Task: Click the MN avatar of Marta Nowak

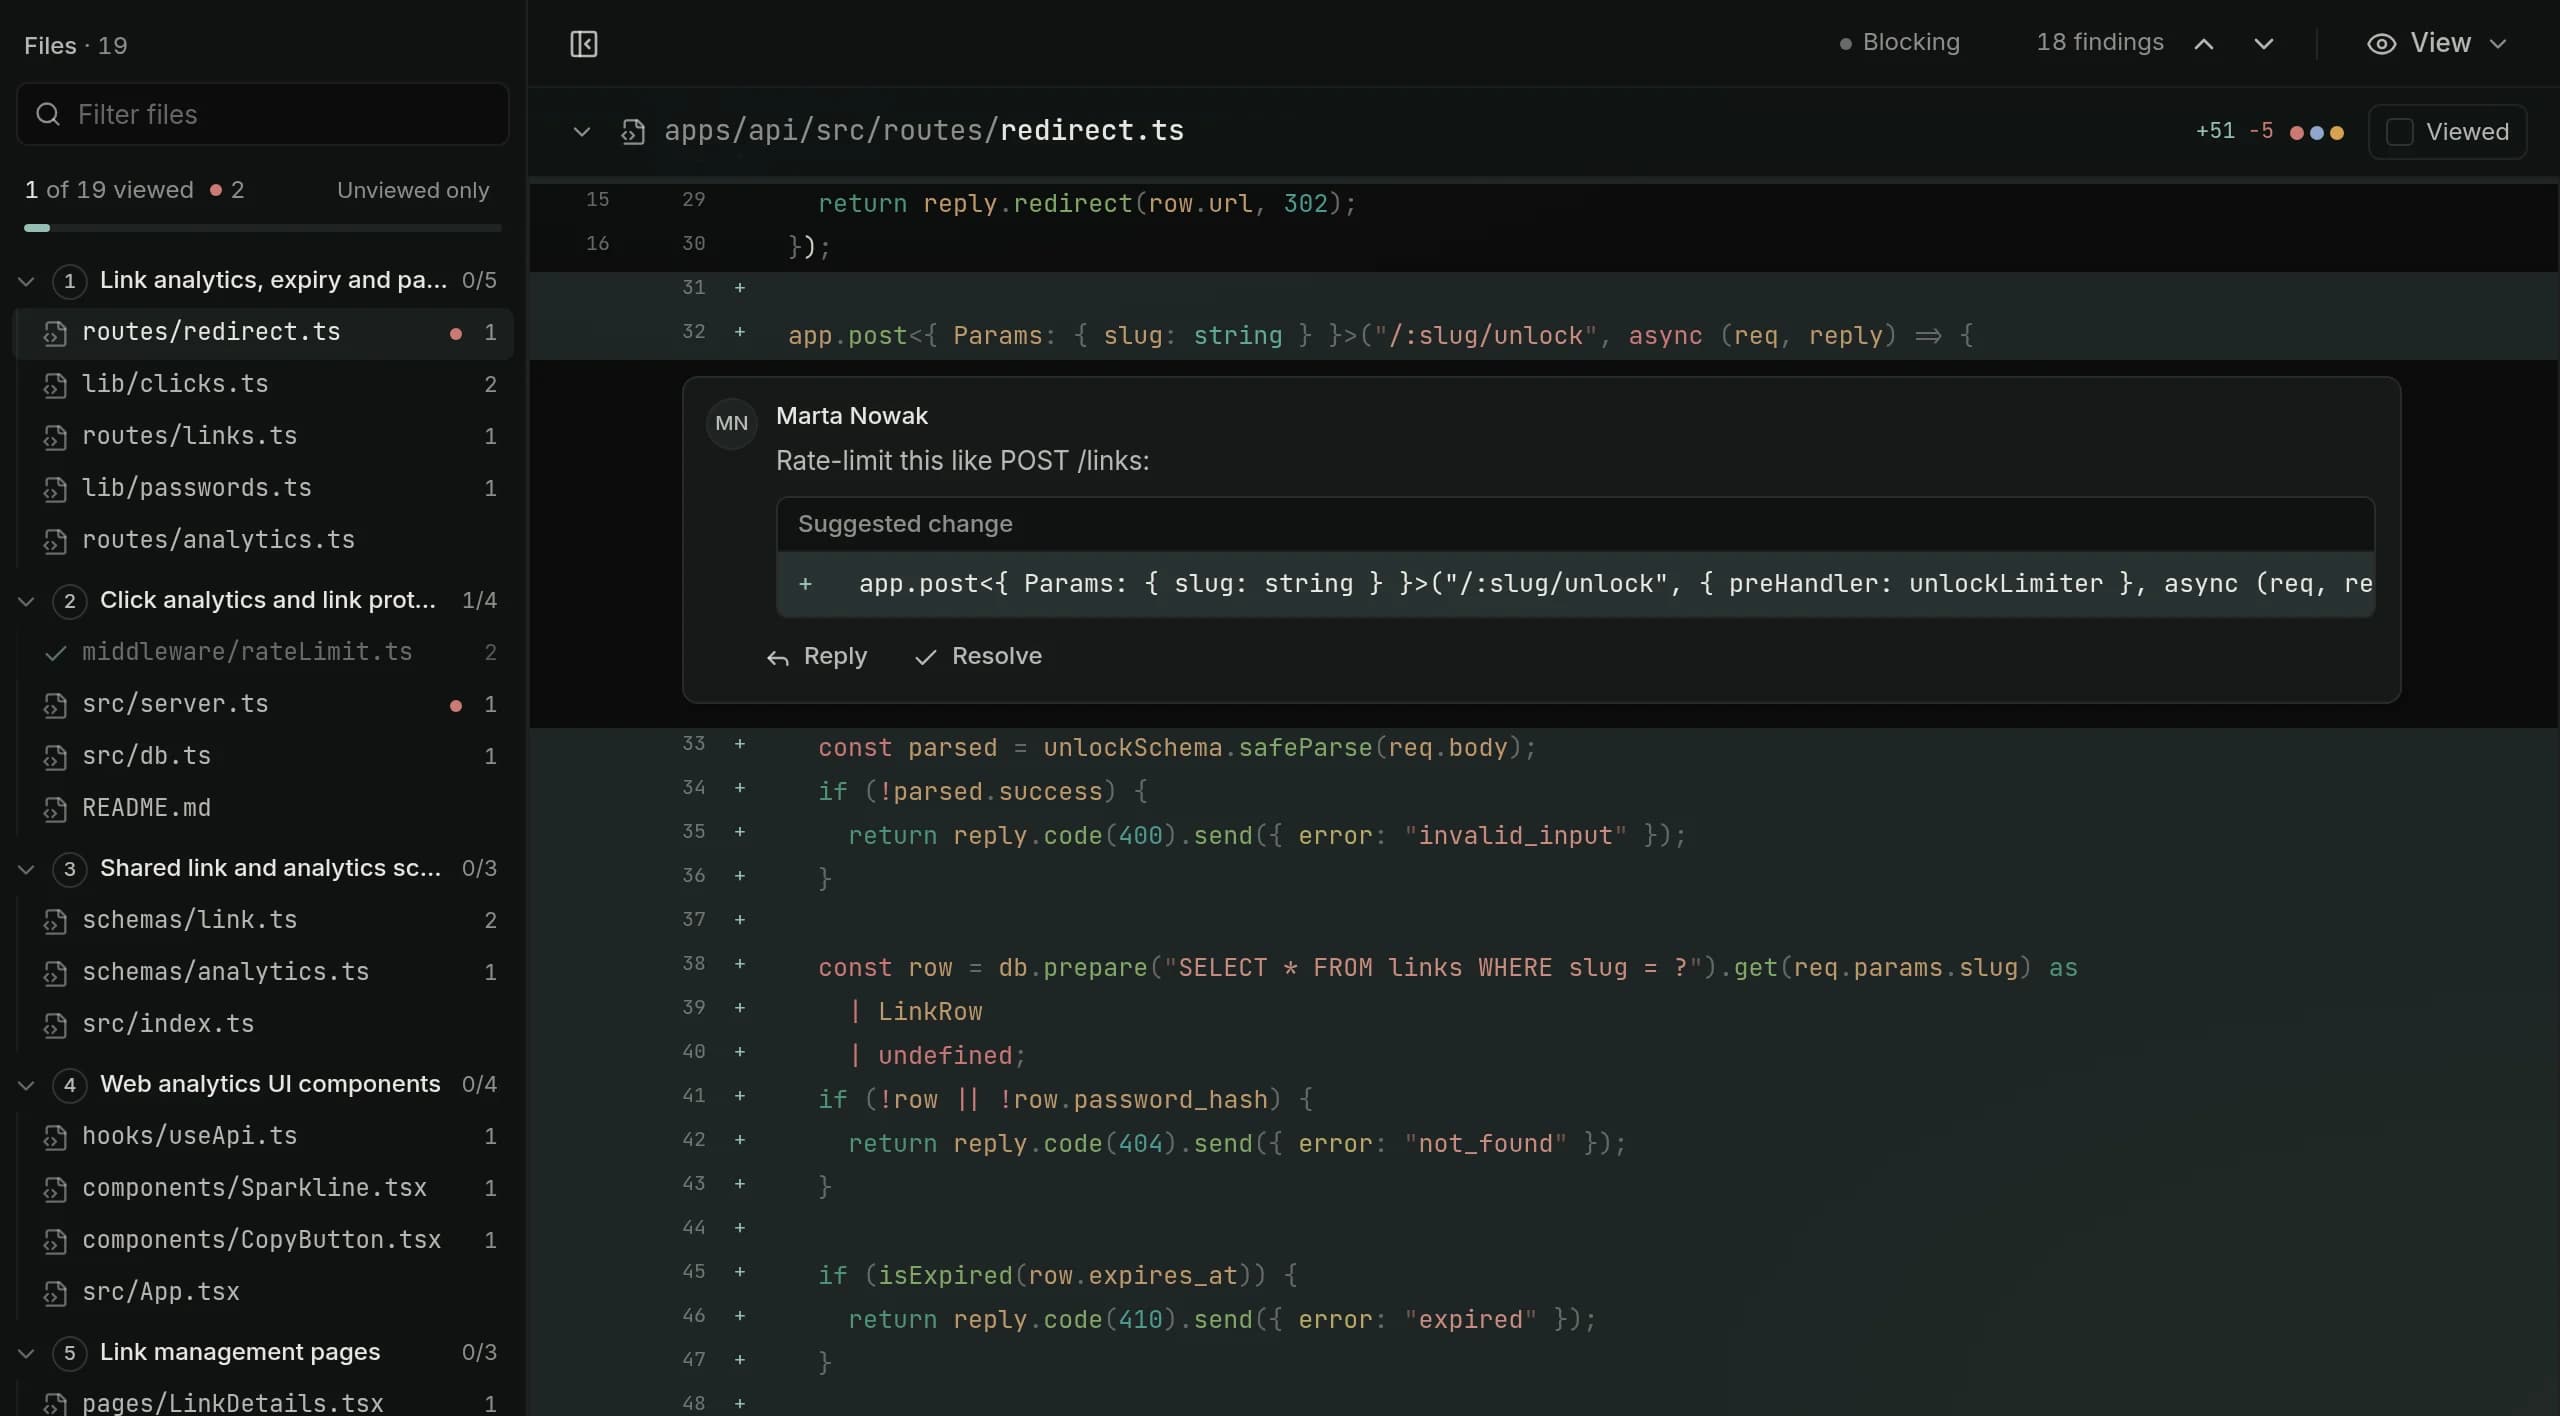Action: point(731,423)
